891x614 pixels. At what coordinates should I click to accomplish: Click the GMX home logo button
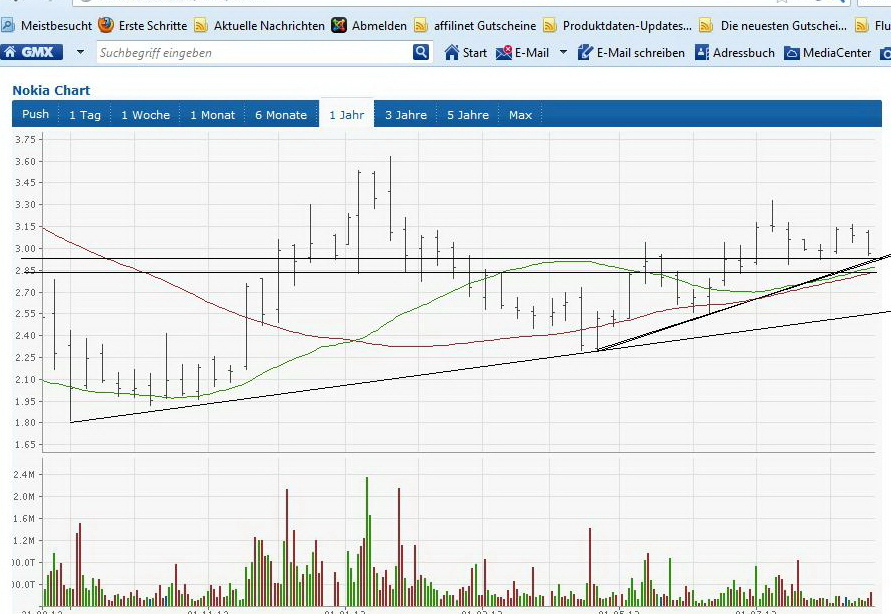[31, 52]
